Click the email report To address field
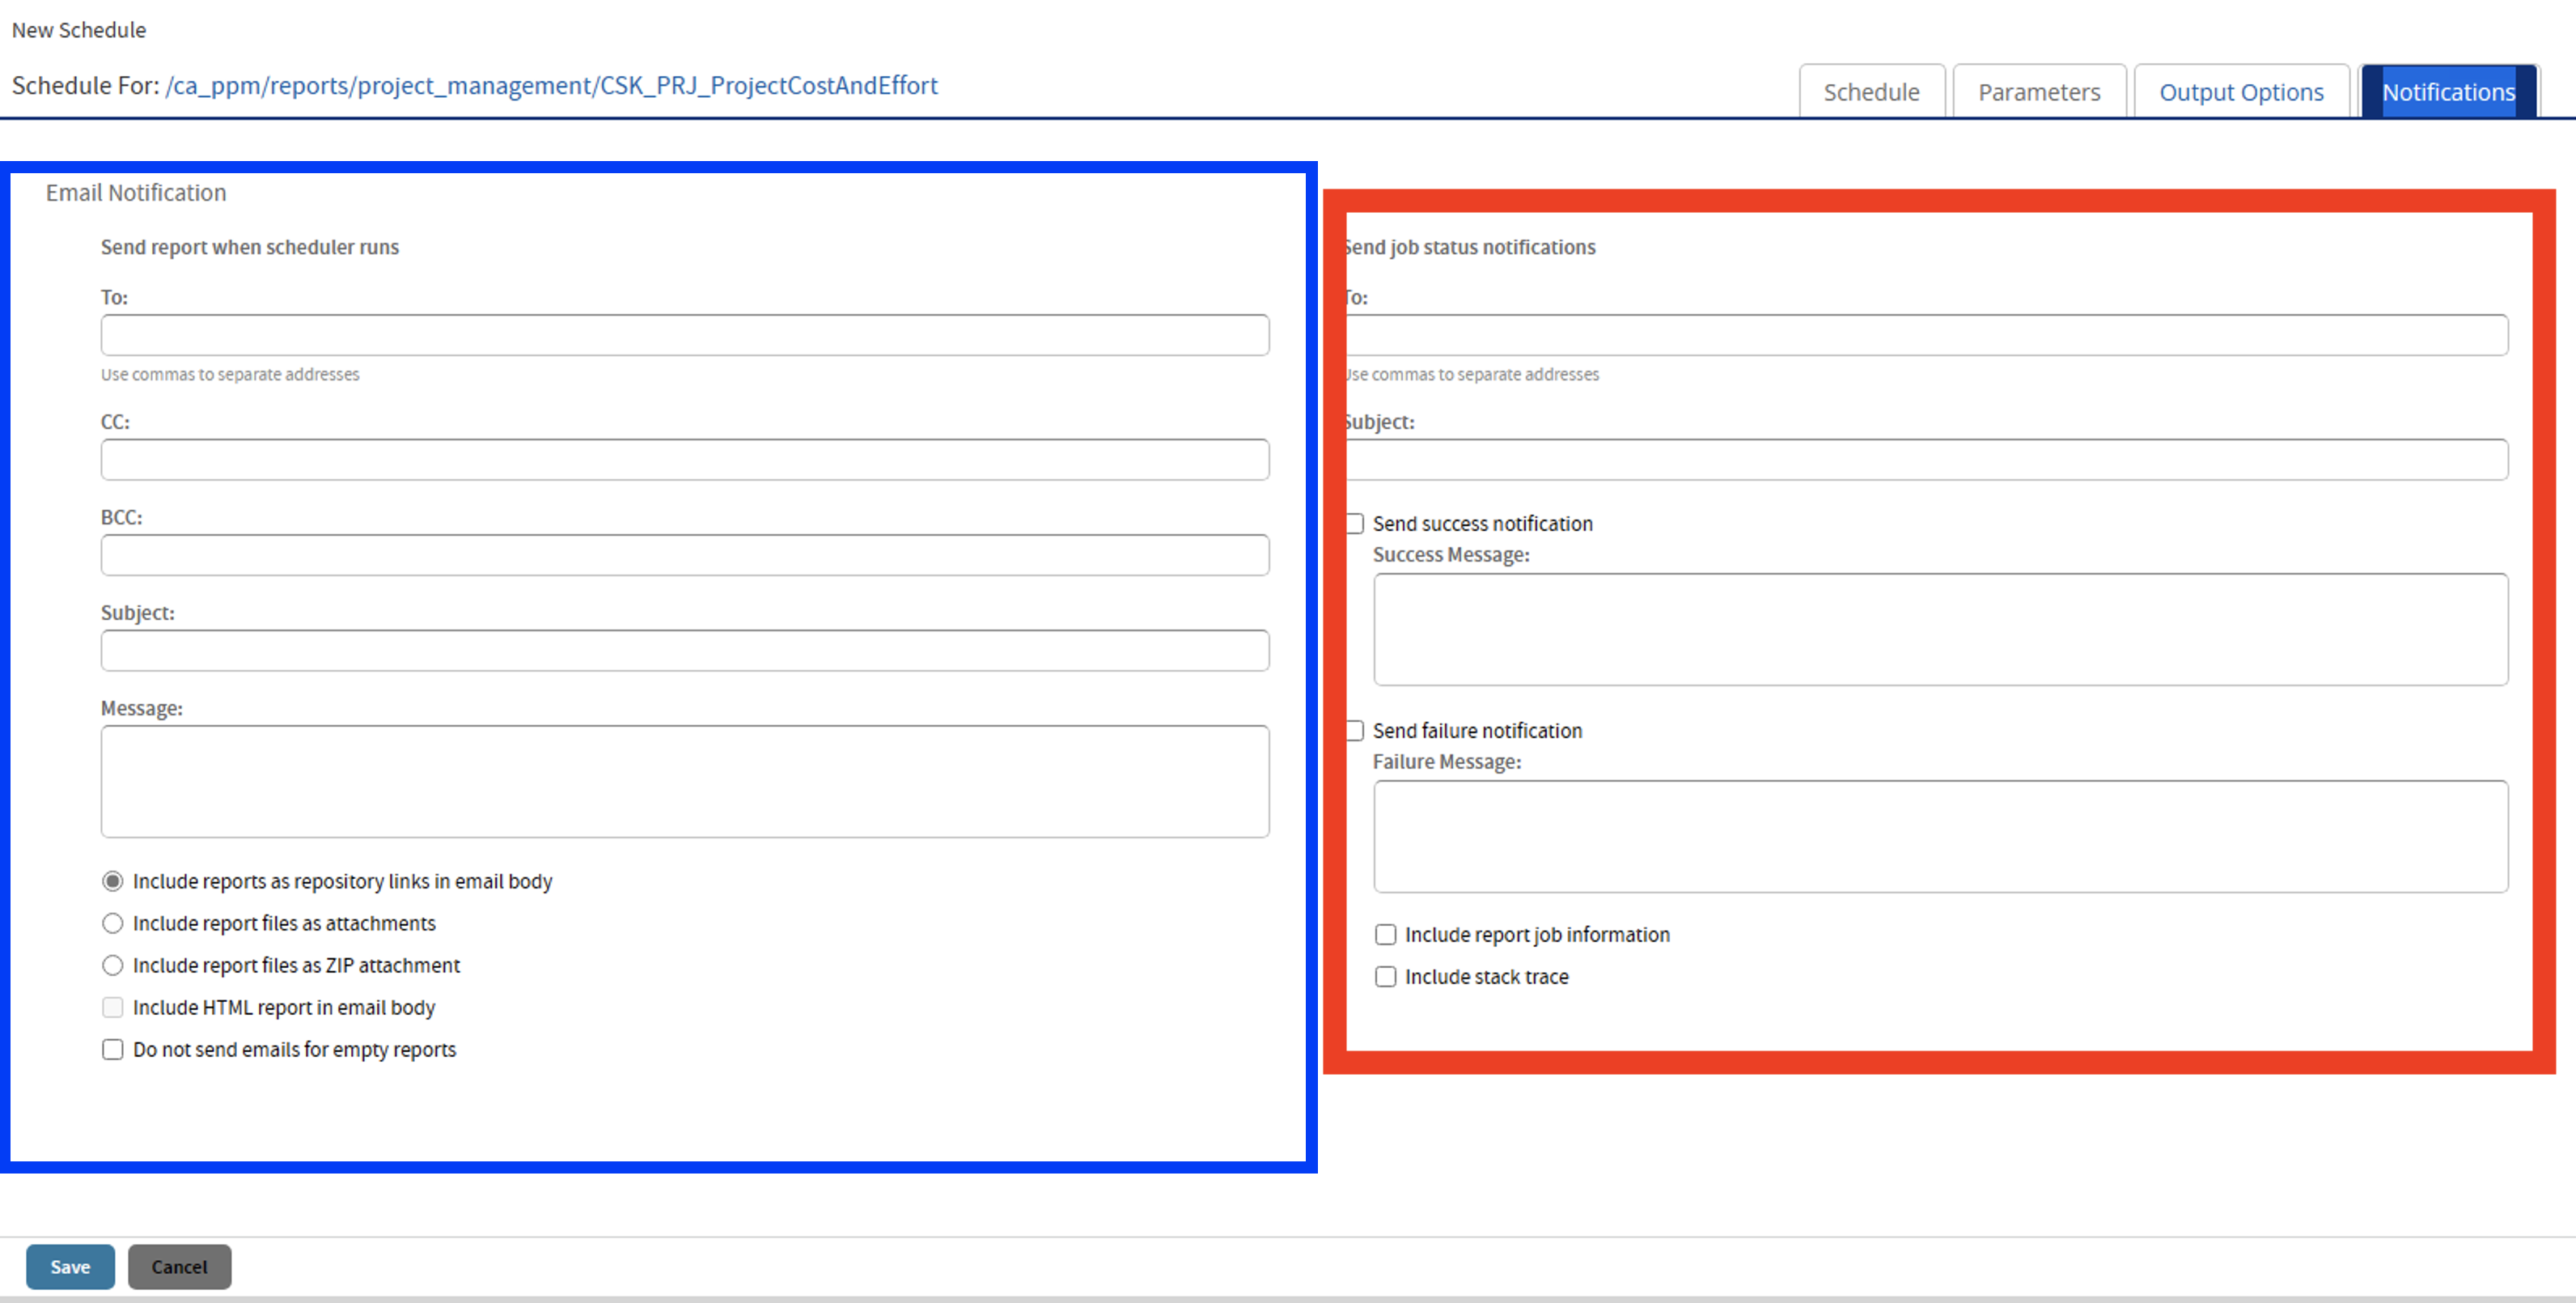The width and height of the screenshot is (2576, 1303). pos(684,335)
